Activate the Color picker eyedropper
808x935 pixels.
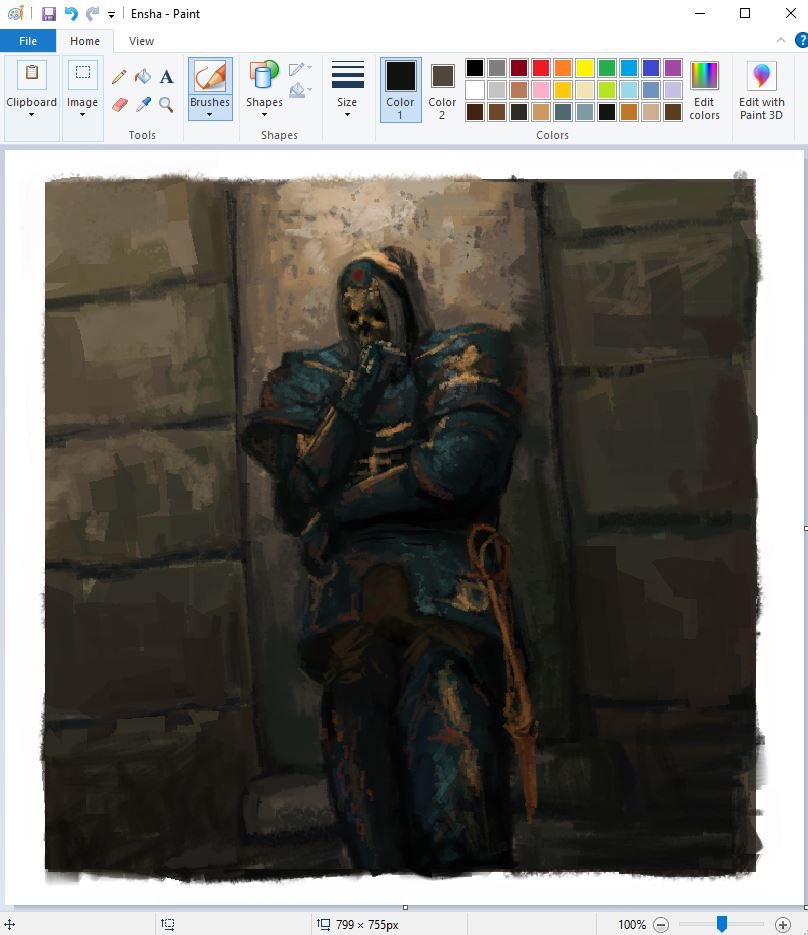click(143, 104)
